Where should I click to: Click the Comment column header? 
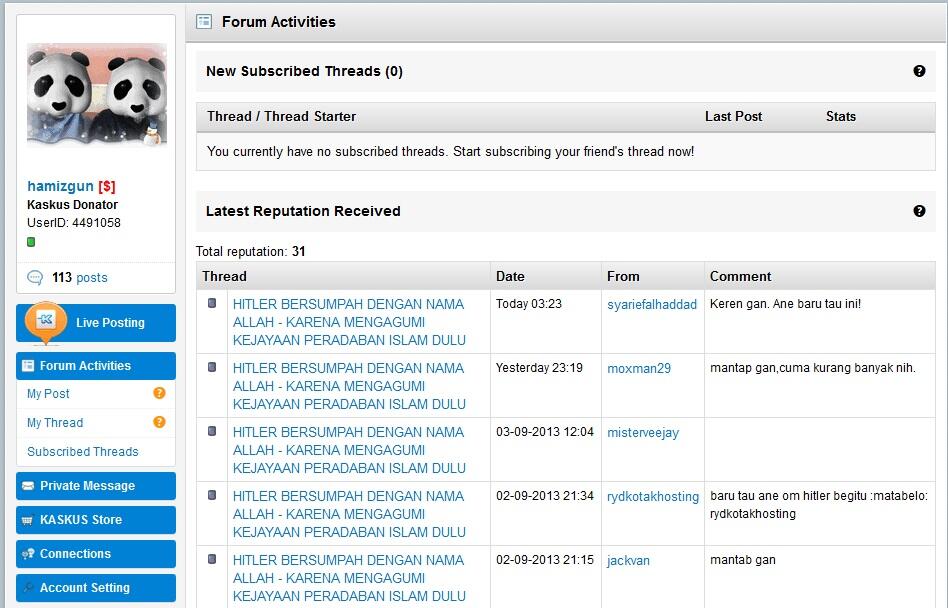pos(741,276)
